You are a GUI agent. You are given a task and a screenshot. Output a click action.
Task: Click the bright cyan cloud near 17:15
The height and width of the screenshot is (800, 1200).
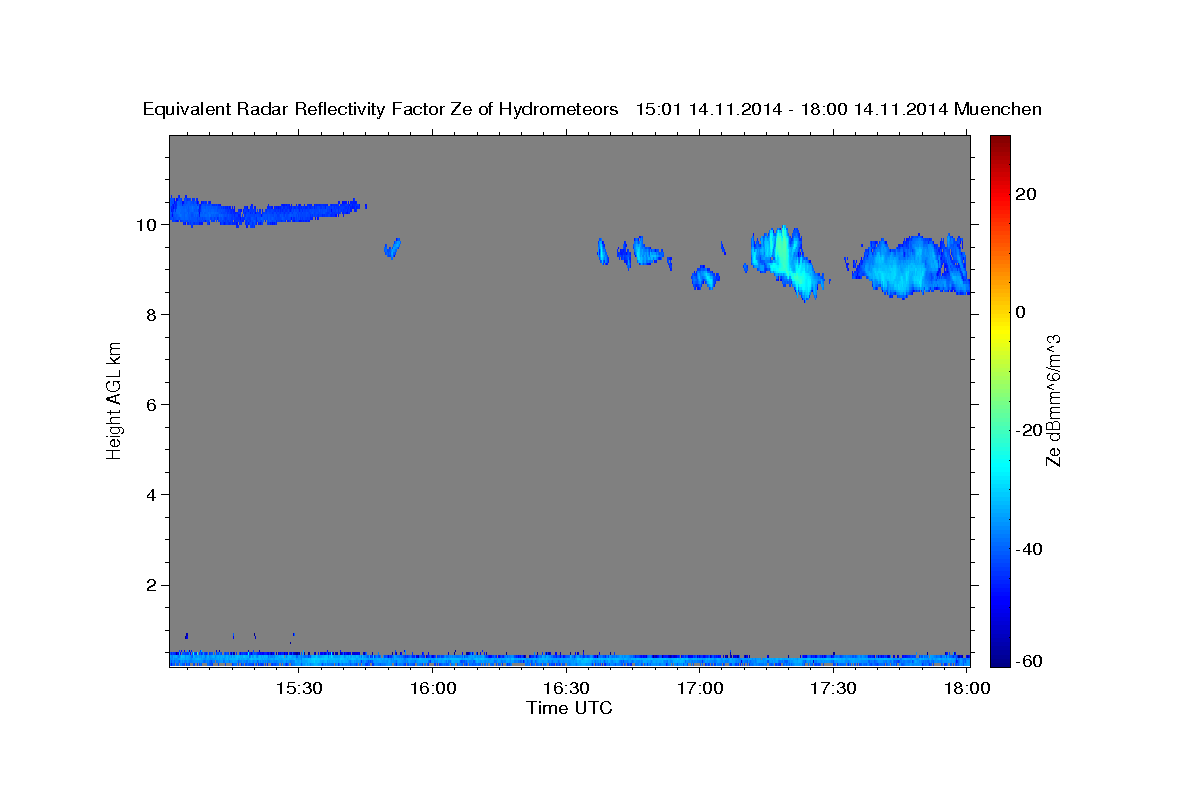[788, 262]
